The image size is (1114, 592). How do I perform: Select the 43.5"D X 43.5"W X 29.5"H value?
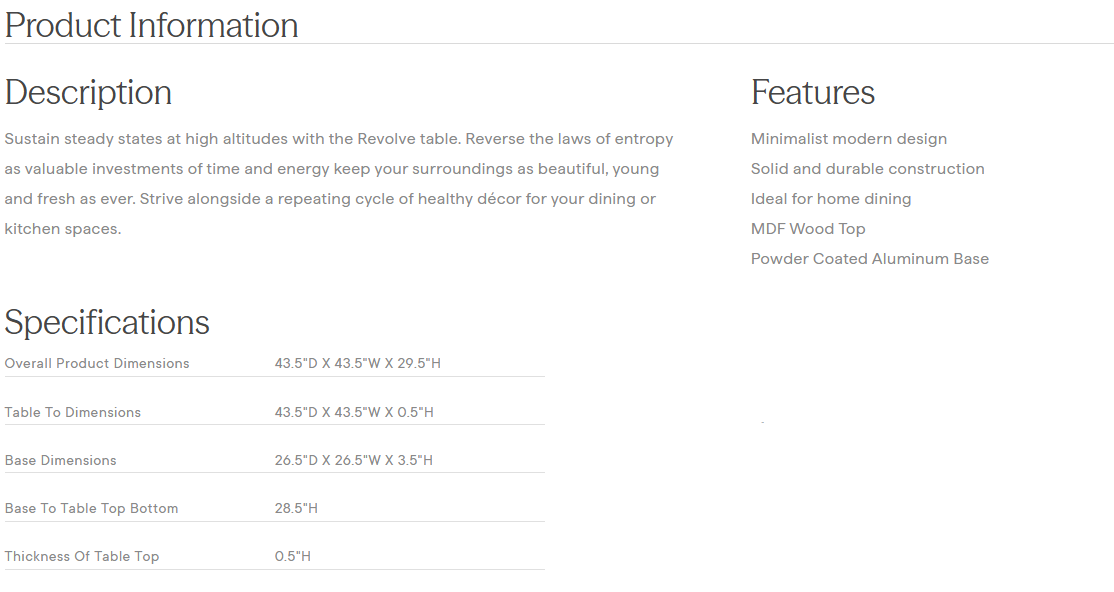[x=357, y=363]
